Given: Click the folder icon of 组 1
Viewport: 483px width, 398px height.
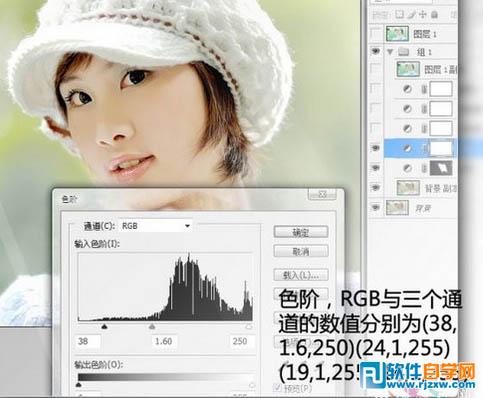Looking at the screenshot, I should pyautogui.click(x=404, y=52).
